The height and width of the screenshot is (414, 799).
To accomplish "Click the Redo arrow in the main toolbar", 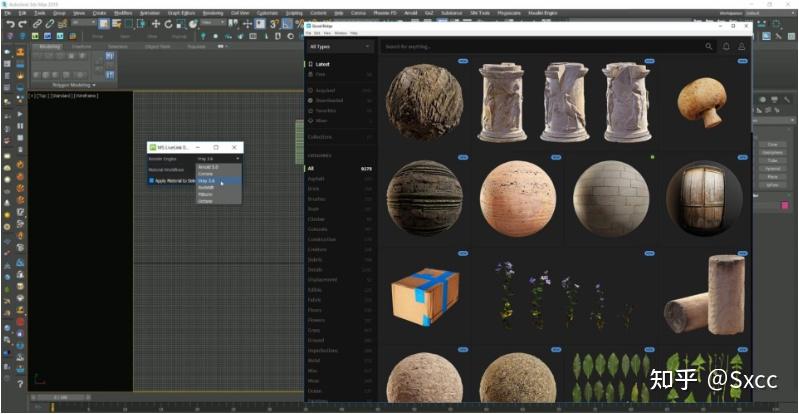I will coord(22,24).
